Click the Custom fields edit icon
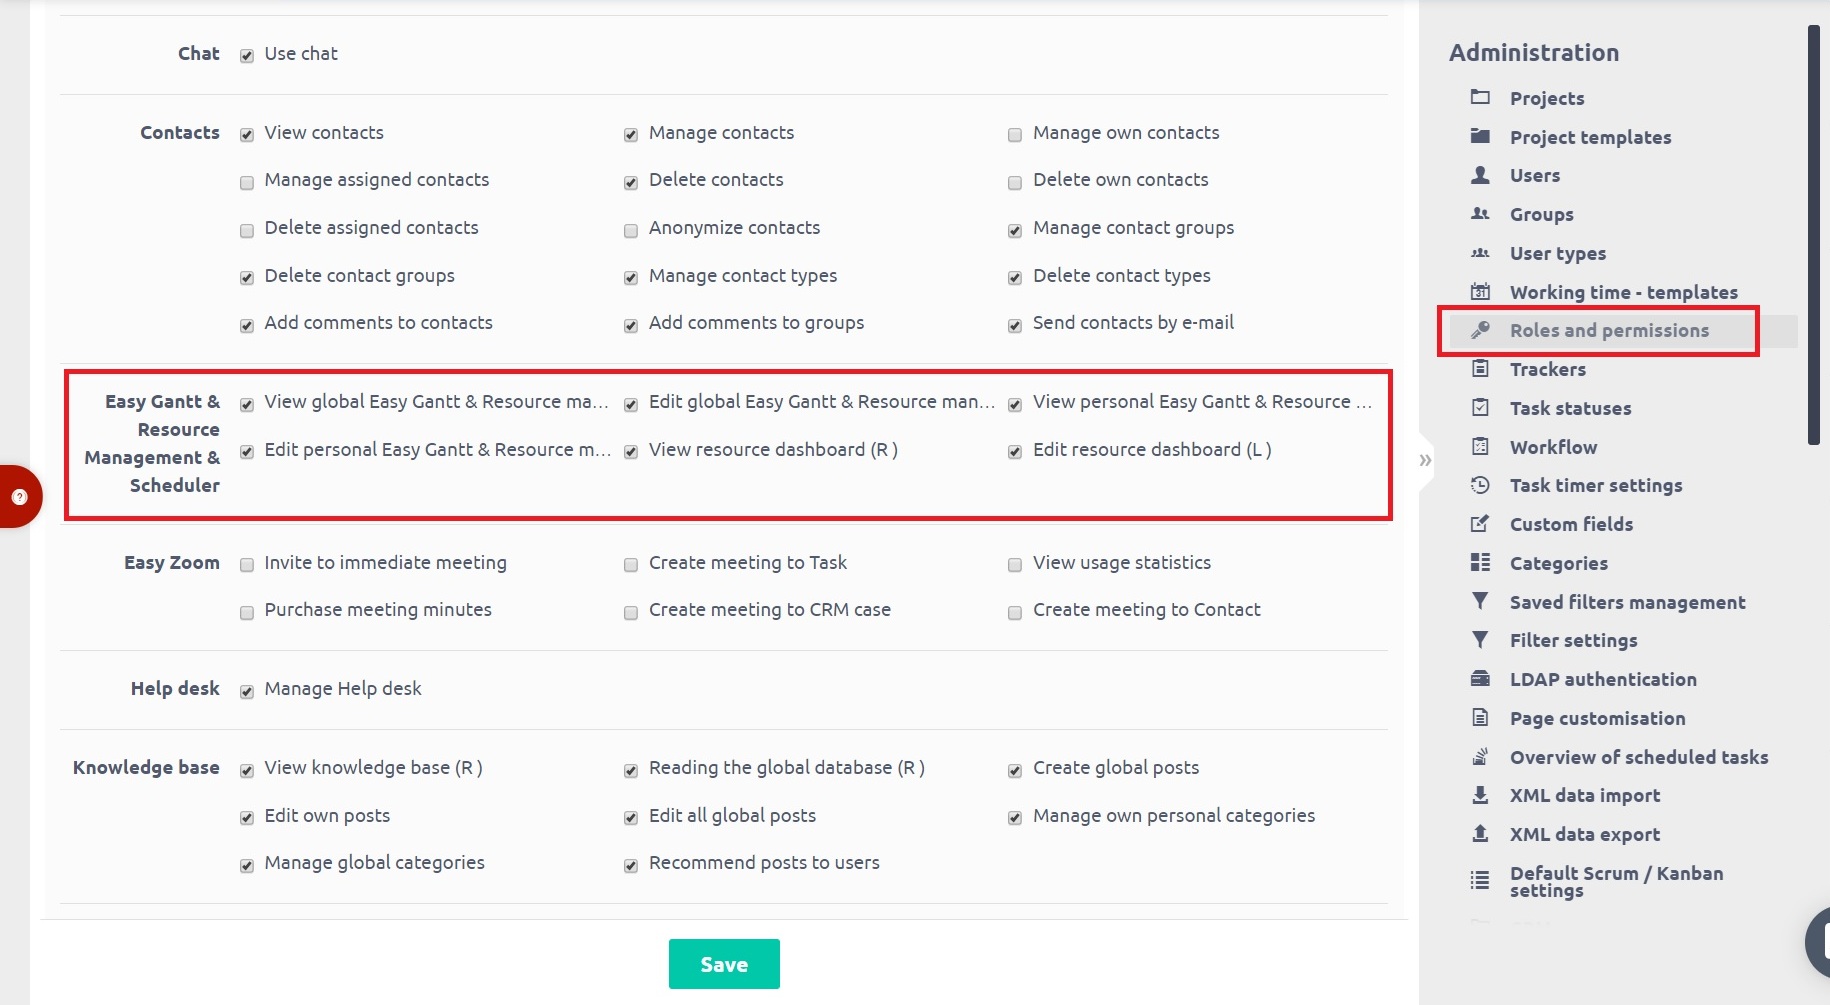 pyautogui.click(x=1480, y=524)
